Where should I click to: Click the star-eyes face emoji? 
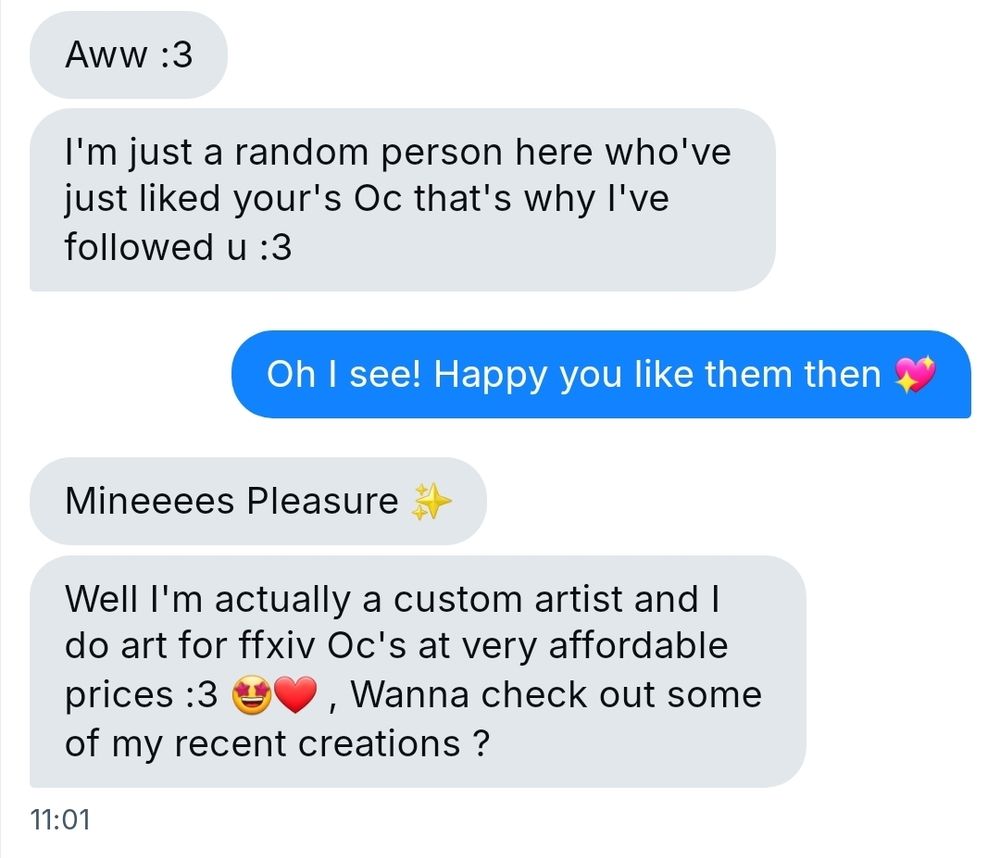(252, 695)
